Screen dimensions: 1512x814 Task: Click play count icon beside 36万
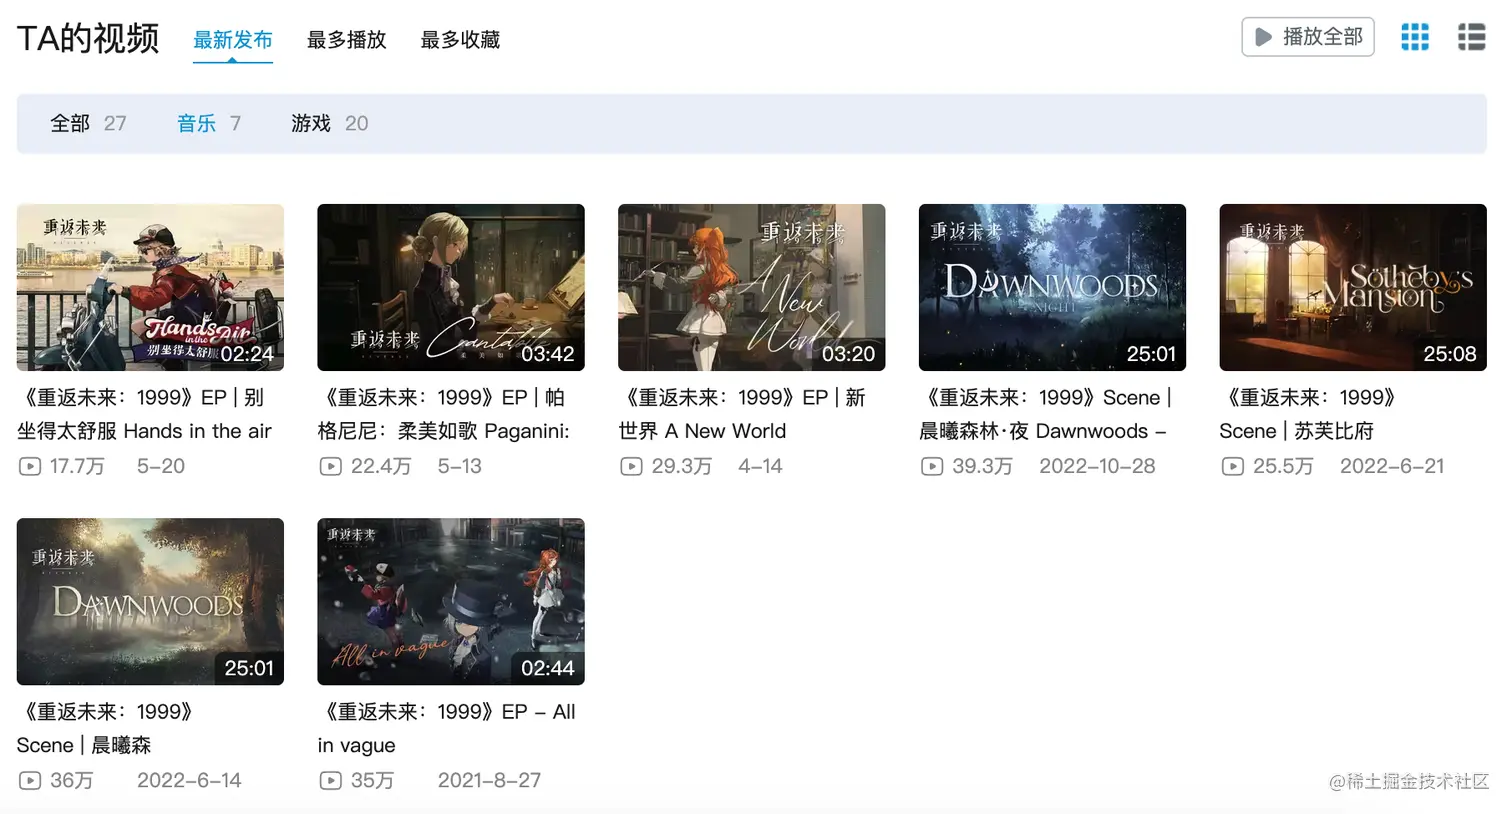click(30, 780)
